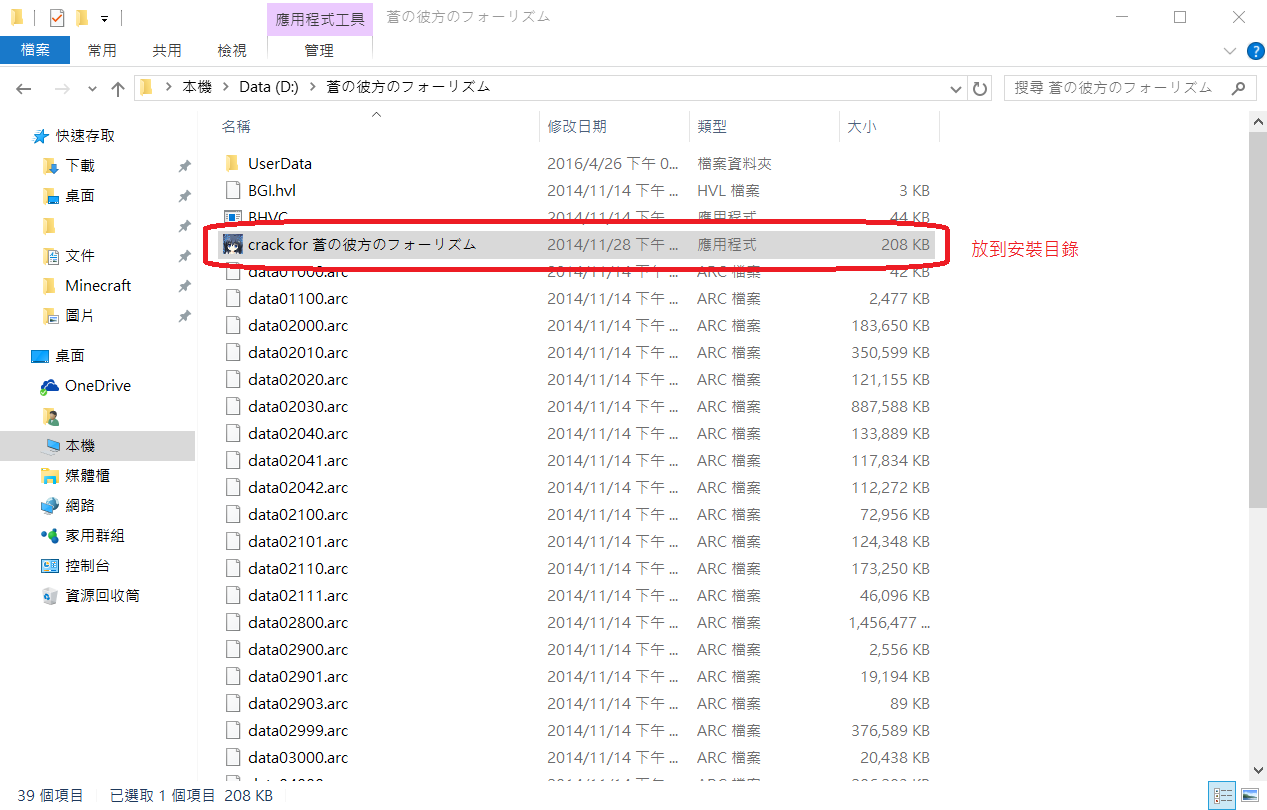The height and width of the screenshot is (810, 1267).
Task: Click the 應用程式工具 contextual tab header
Action: tap(320, 17)
